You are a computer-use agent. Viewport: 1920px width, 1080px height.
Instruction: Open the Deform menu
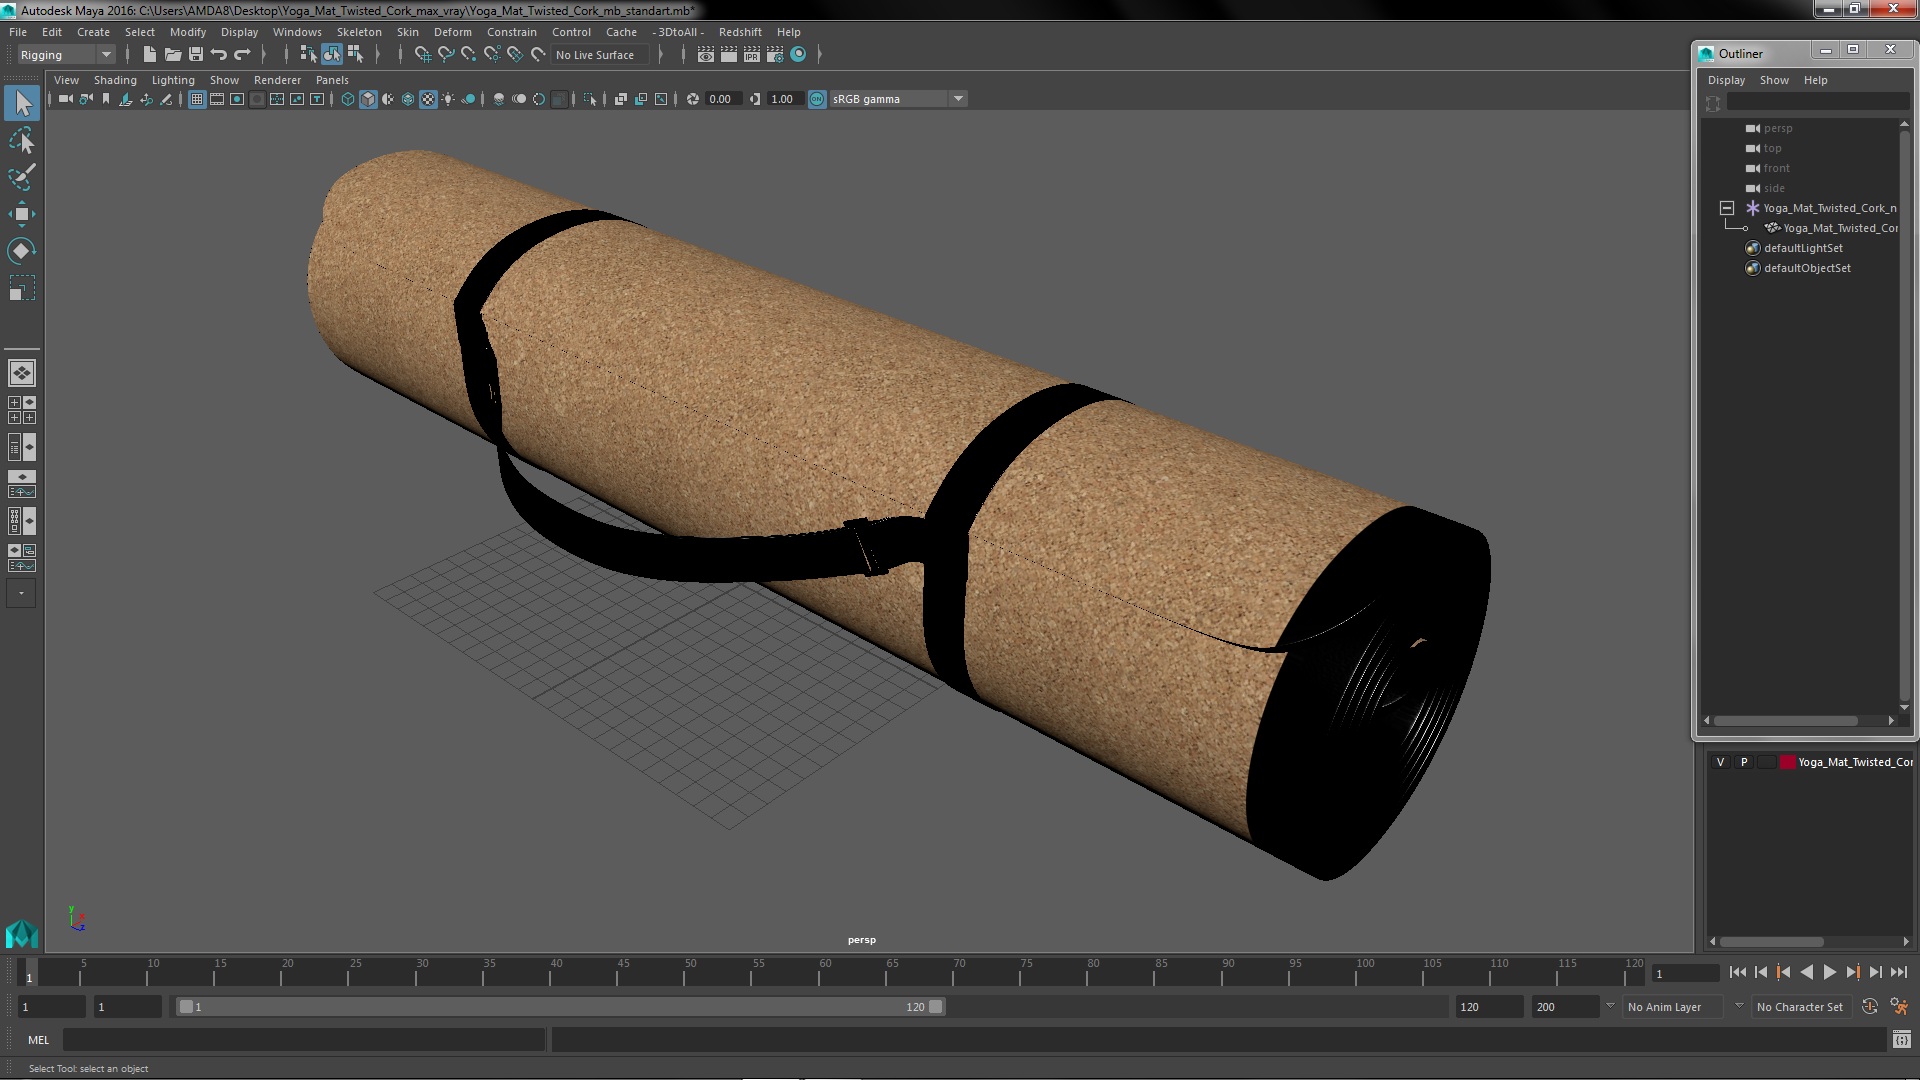coord(452,32)
